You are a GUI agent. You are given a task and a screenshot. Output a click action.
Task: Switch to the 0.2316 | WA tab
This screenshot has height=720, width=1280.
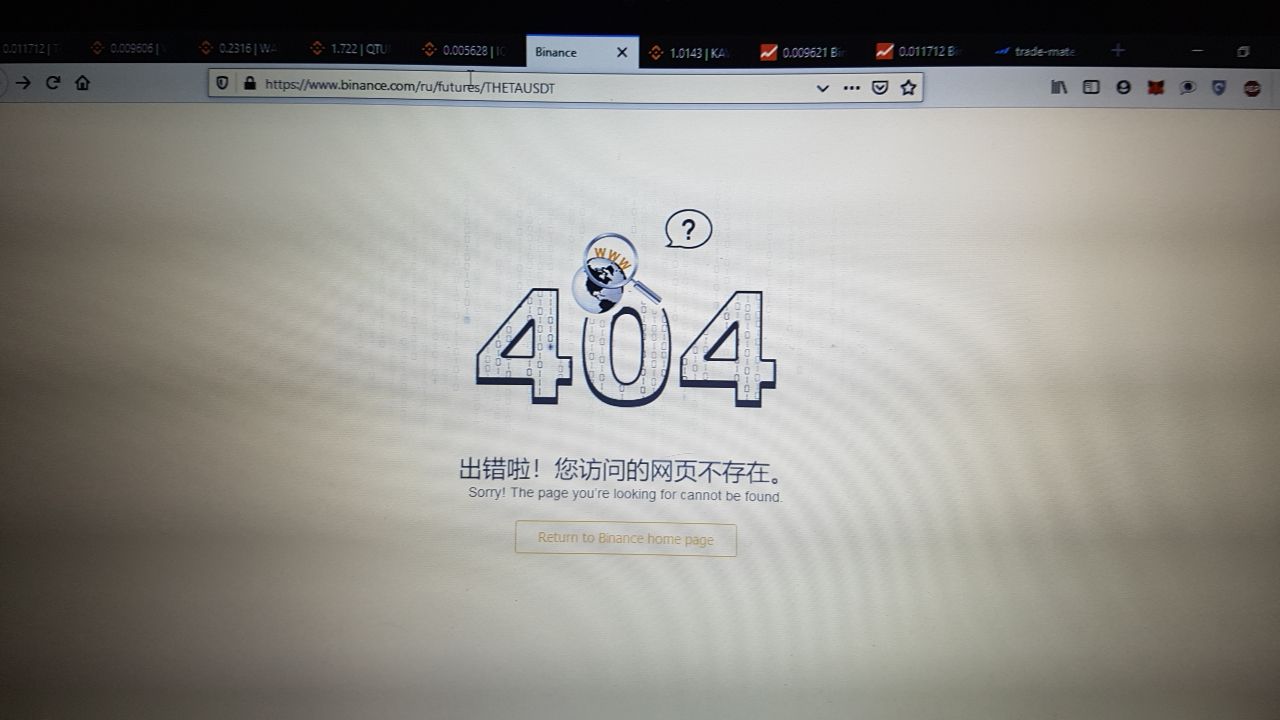pos(240,48)
